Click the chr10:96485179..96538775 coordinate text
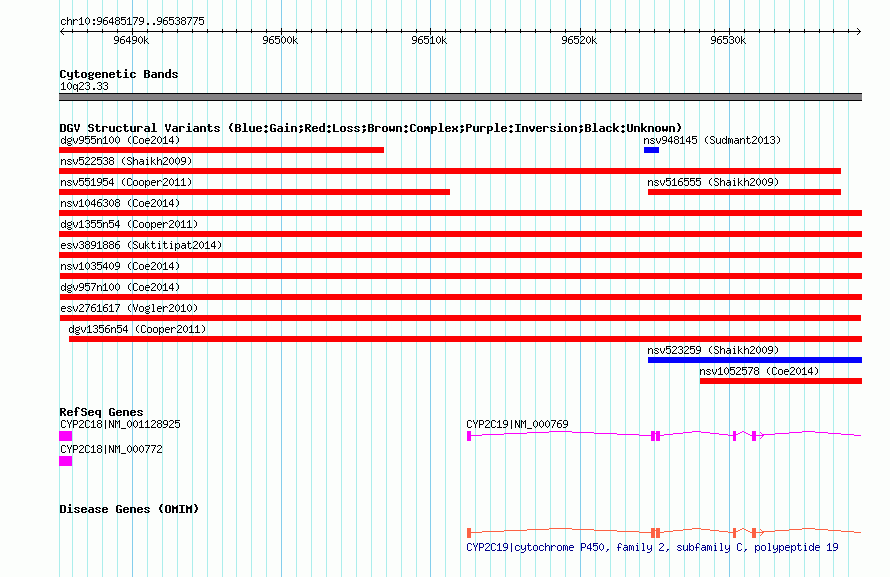Screen dimensions: 890x577 [x=132, y=21]
